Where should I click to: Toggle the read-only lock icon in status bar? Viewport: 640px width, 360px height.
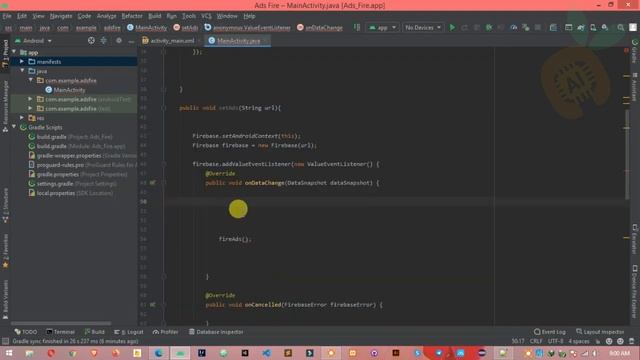click(x=598, y=341)
